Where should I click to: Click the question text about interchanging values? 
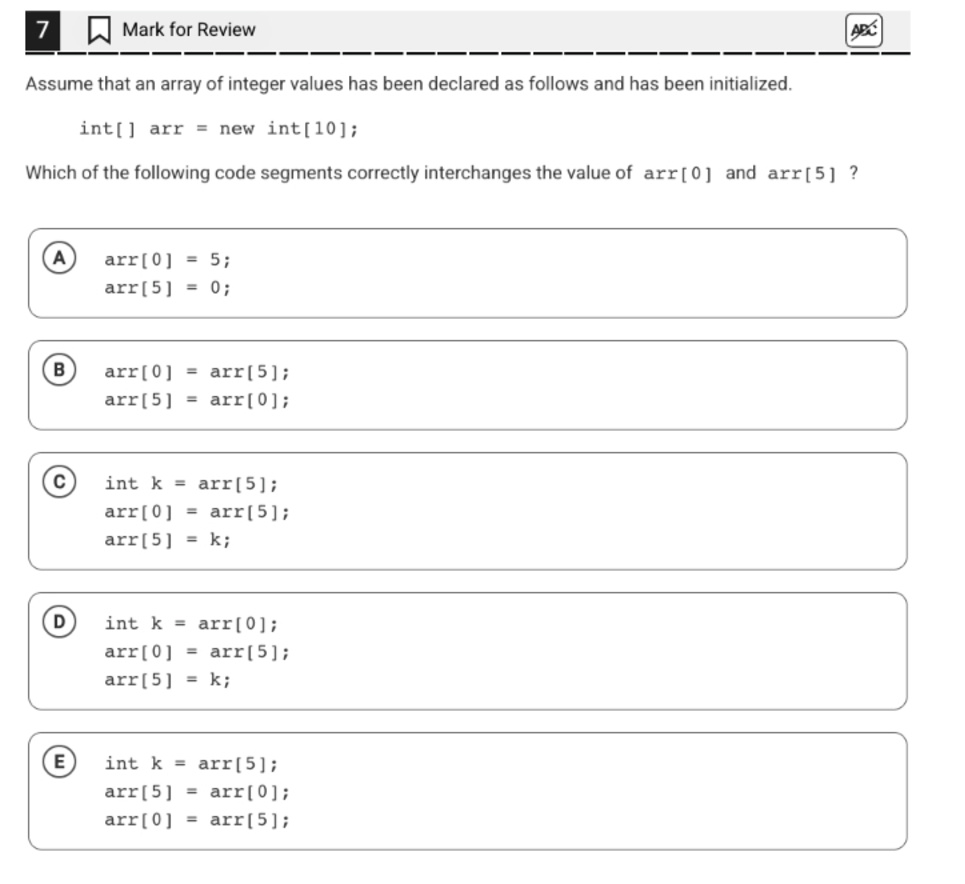442,173
